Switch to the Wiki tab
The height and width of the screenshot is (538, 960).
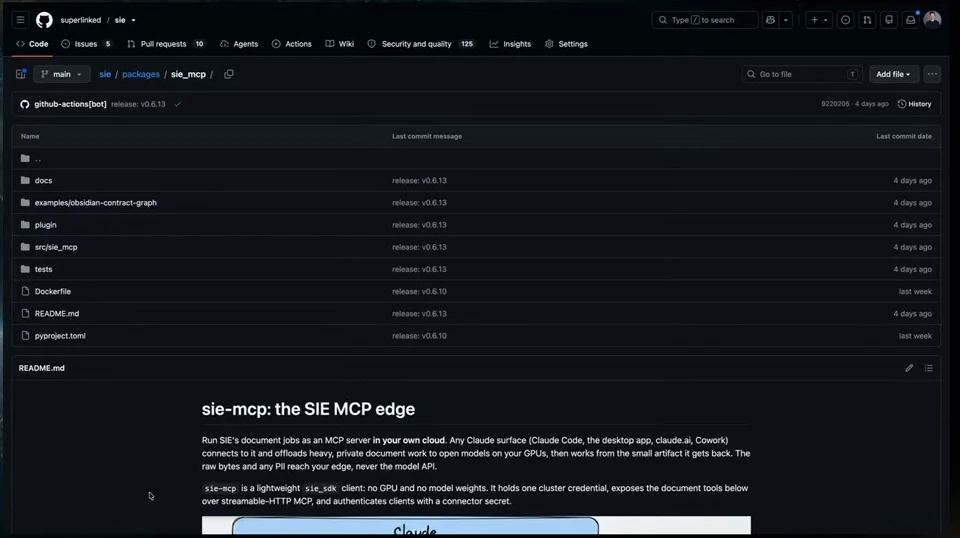point(340,44)
